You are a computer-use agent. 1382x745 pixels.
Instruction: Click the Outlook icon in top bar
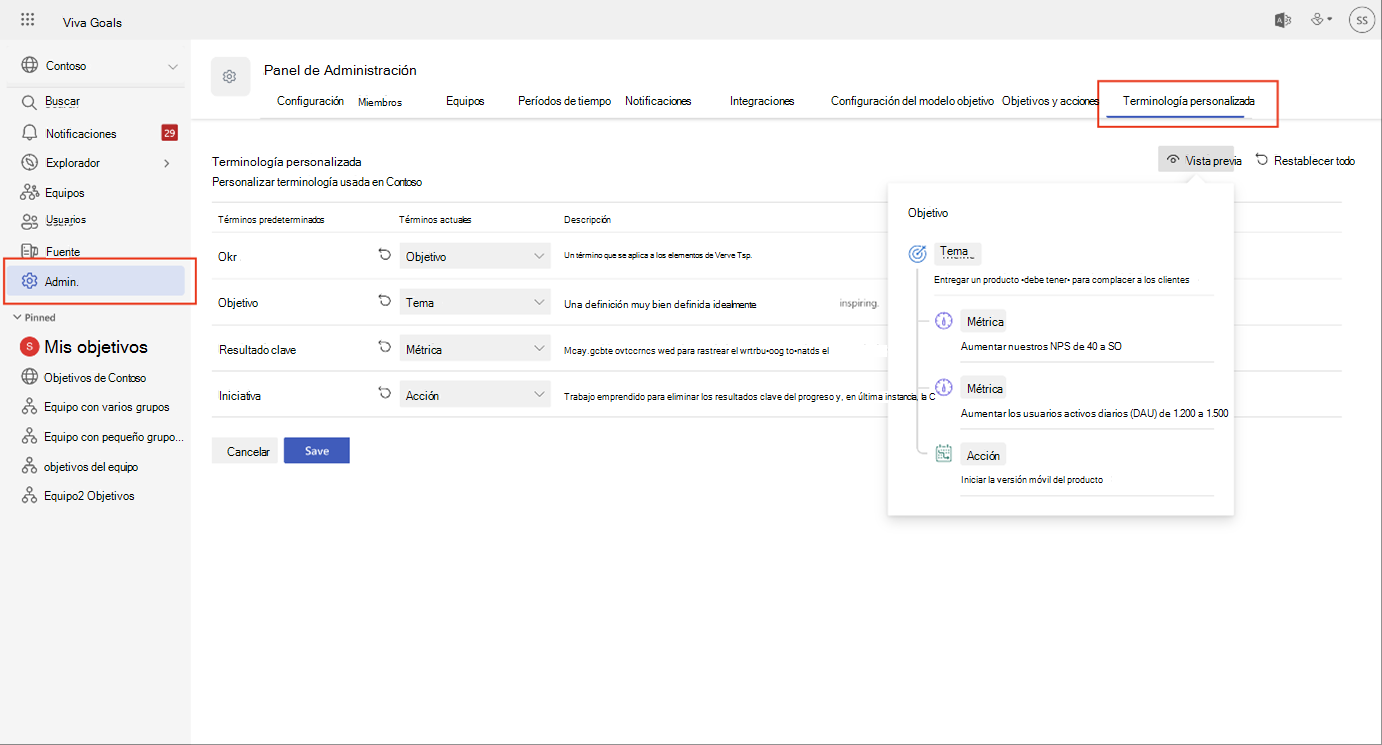point(1281,20)
